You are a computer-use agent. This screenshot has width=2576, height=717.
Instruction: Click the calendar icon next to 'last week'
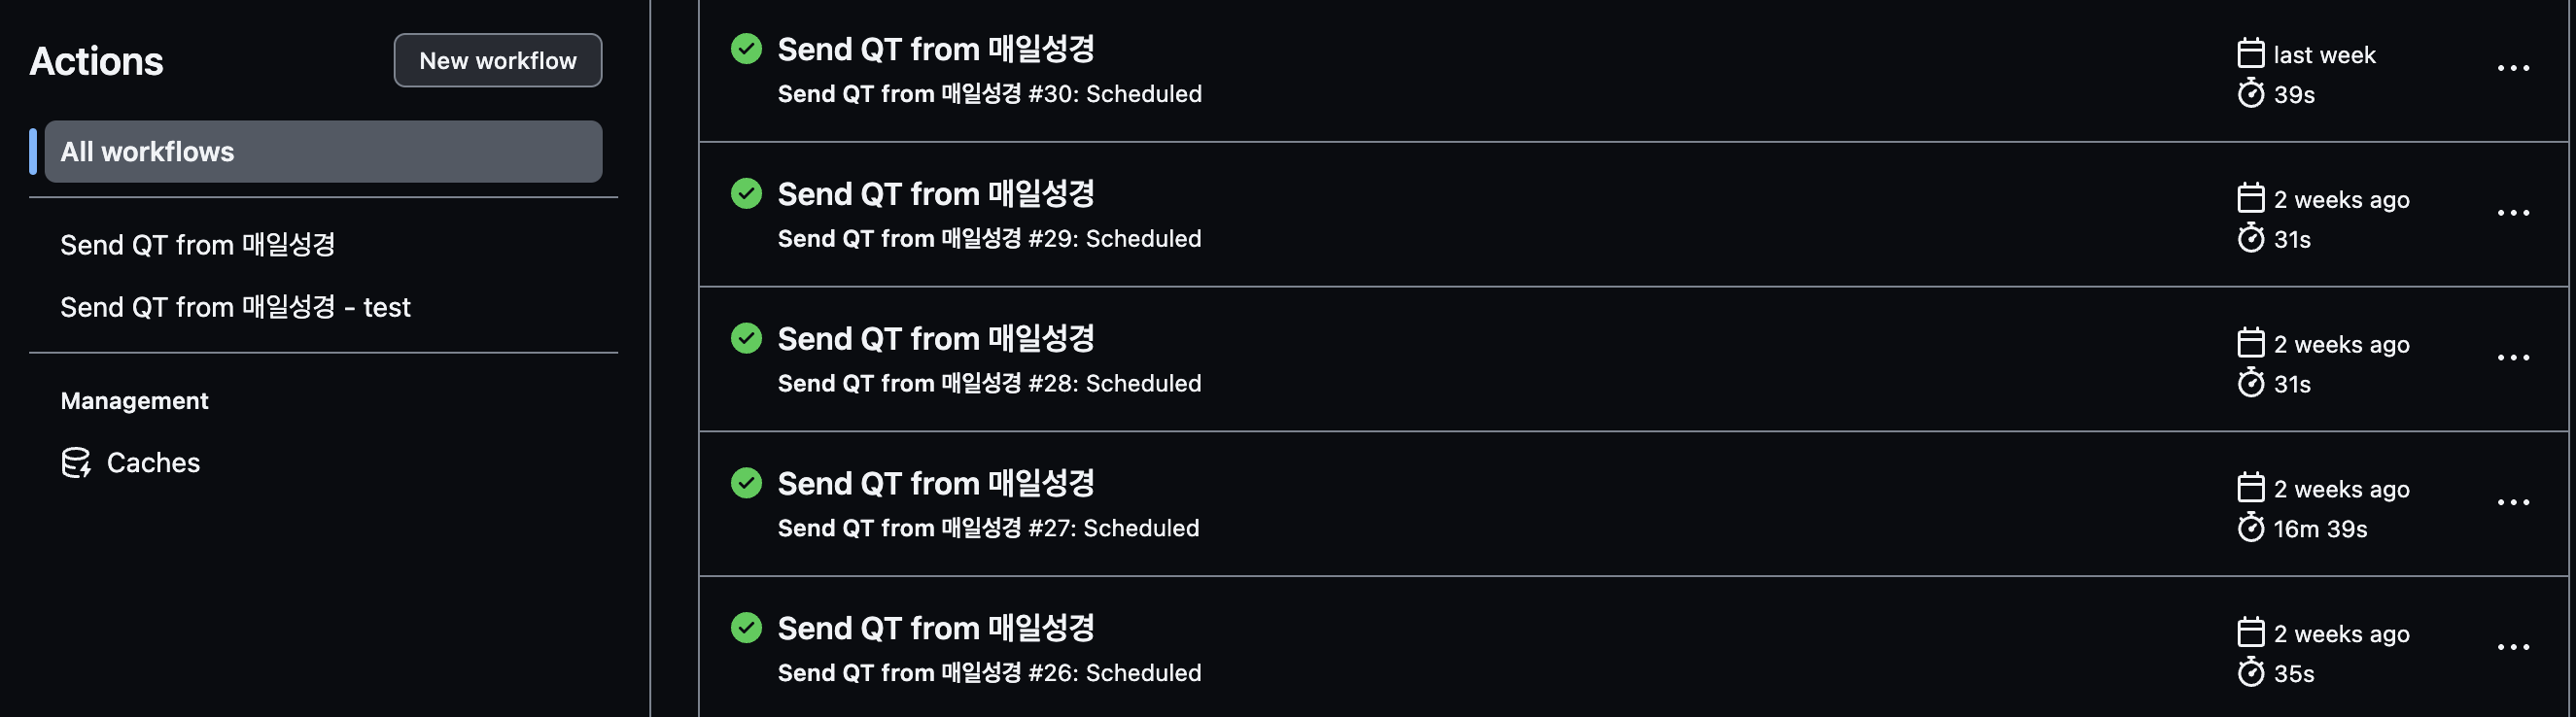(2252, 54)
